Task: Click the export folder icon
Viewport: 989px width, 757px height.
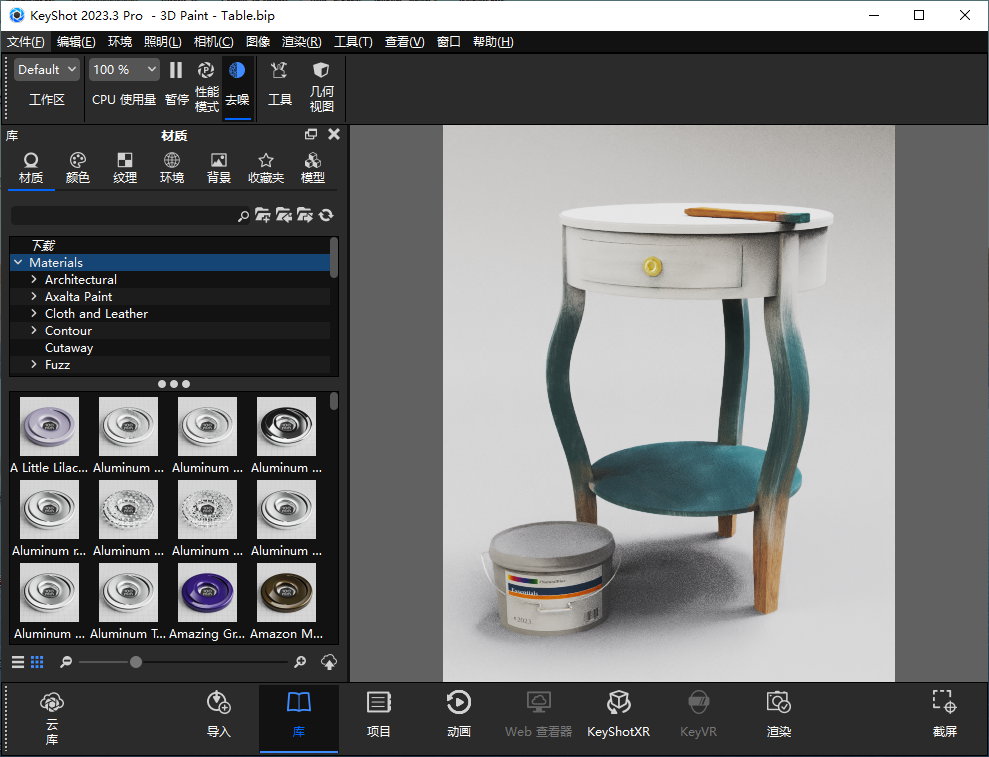Action: (305, 215)
